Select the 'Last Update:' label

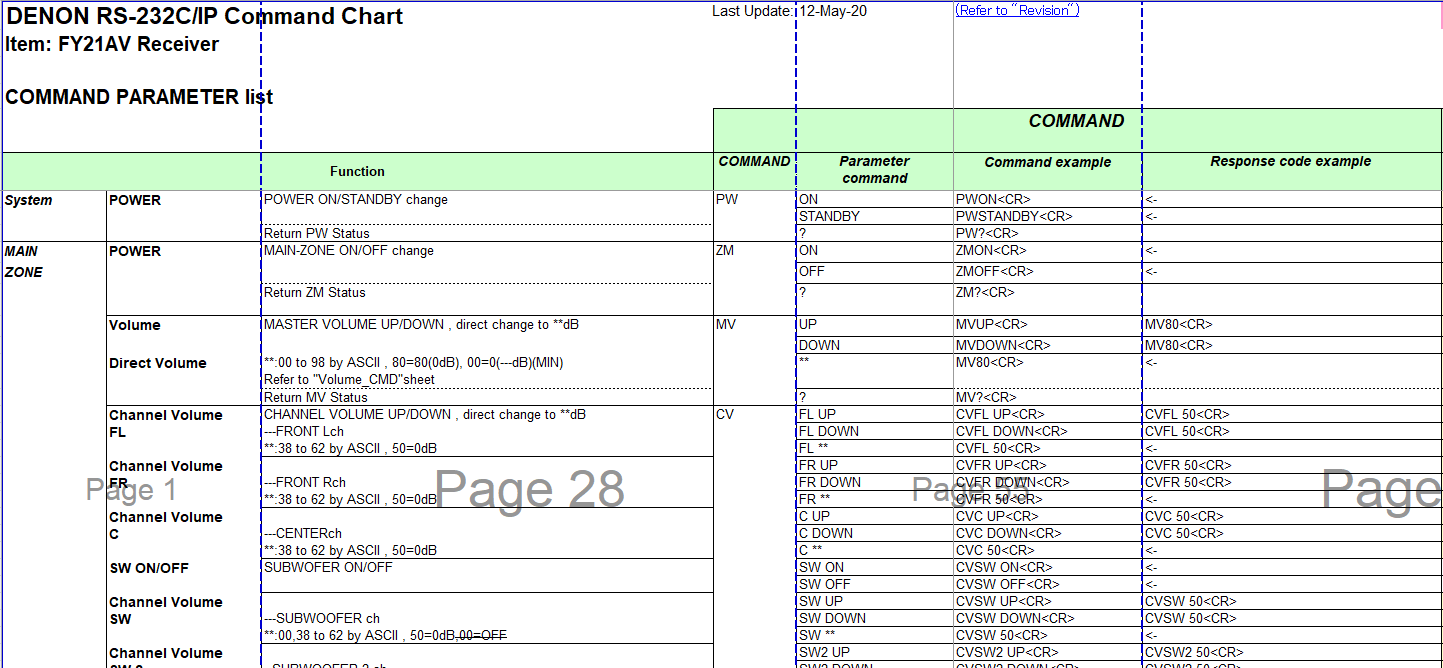(753, 11)
